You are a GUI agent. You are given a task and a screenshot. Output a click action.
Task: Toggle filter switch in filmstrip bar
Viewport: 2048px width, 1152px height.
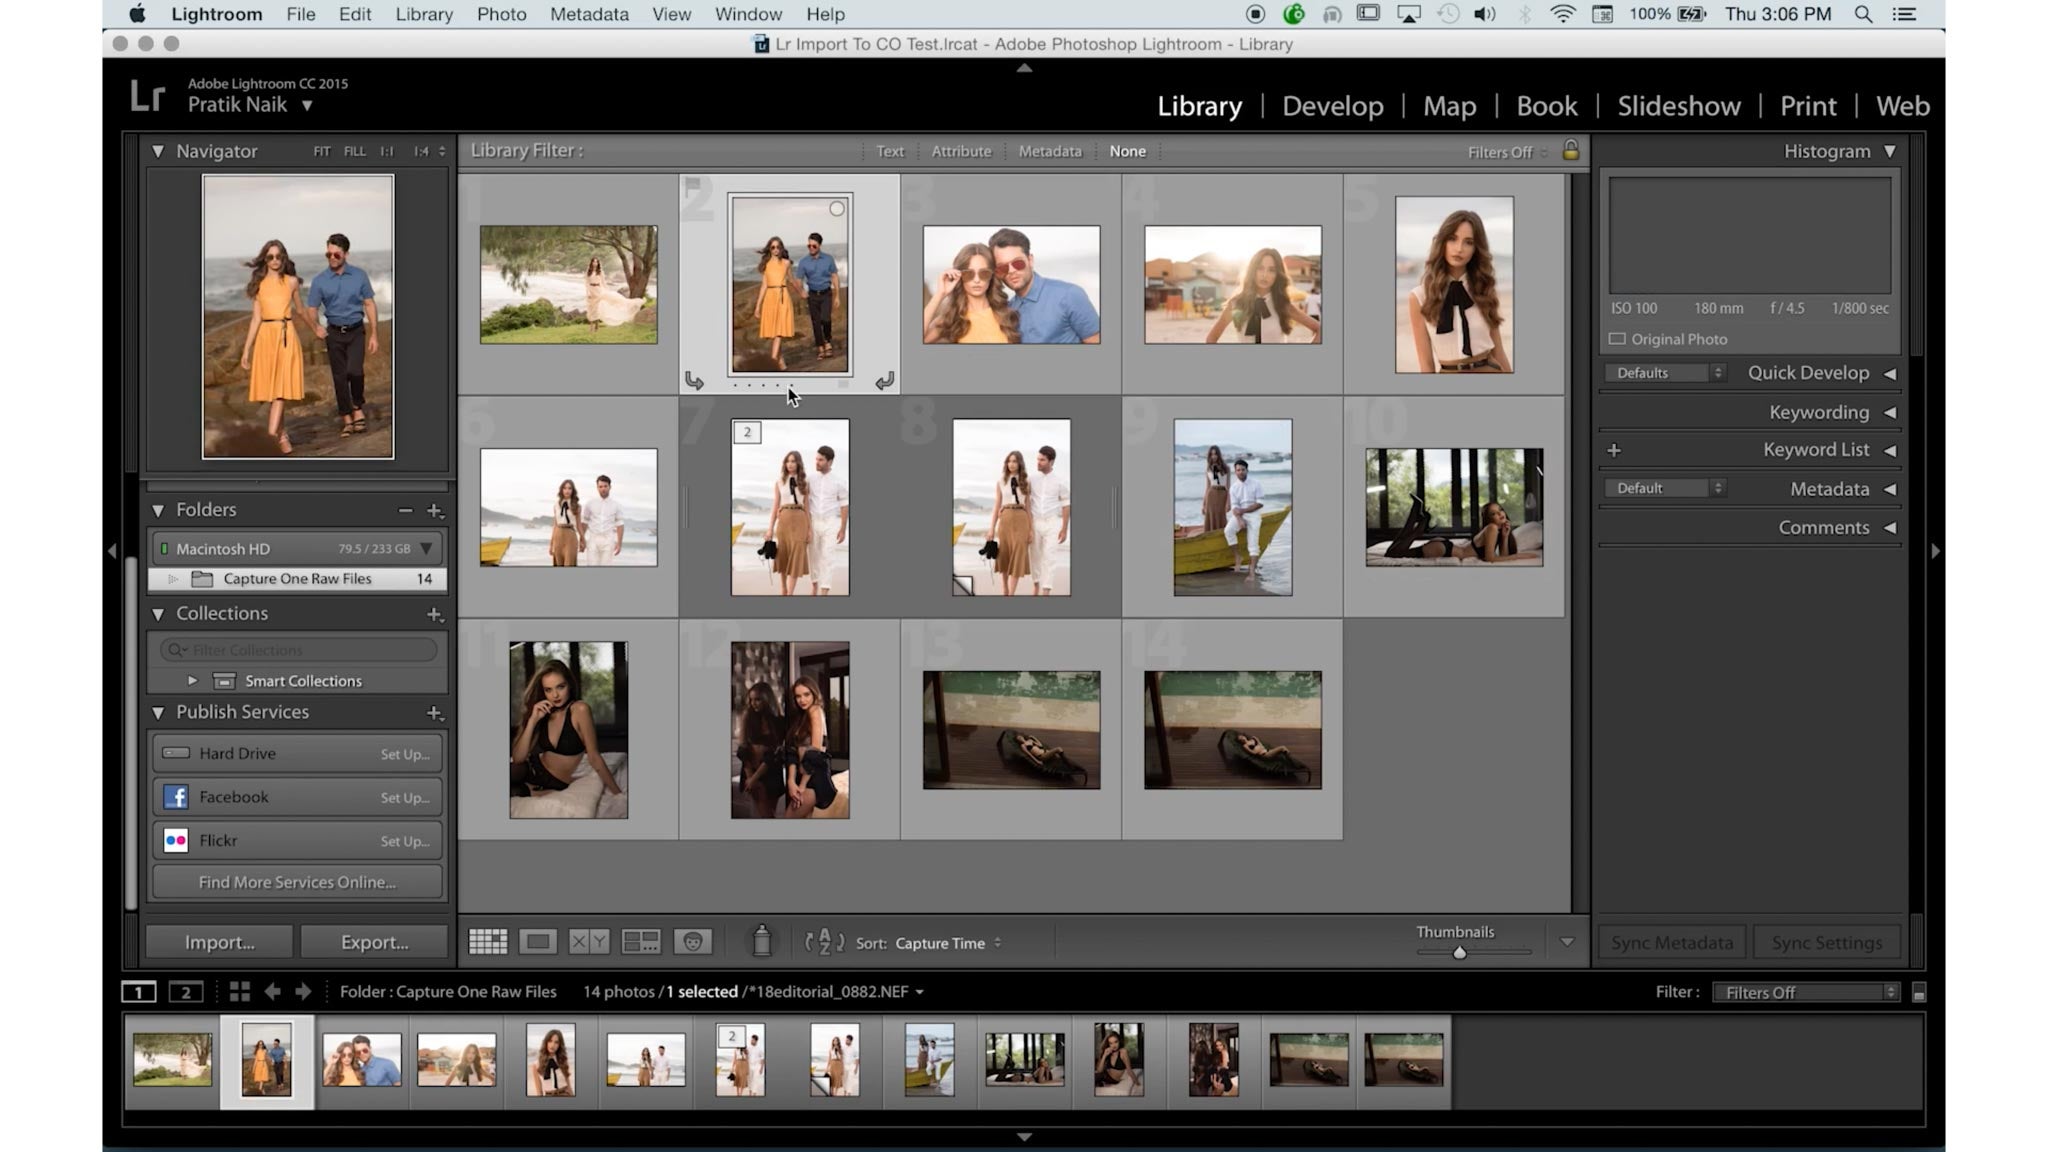coord(1918,993)
